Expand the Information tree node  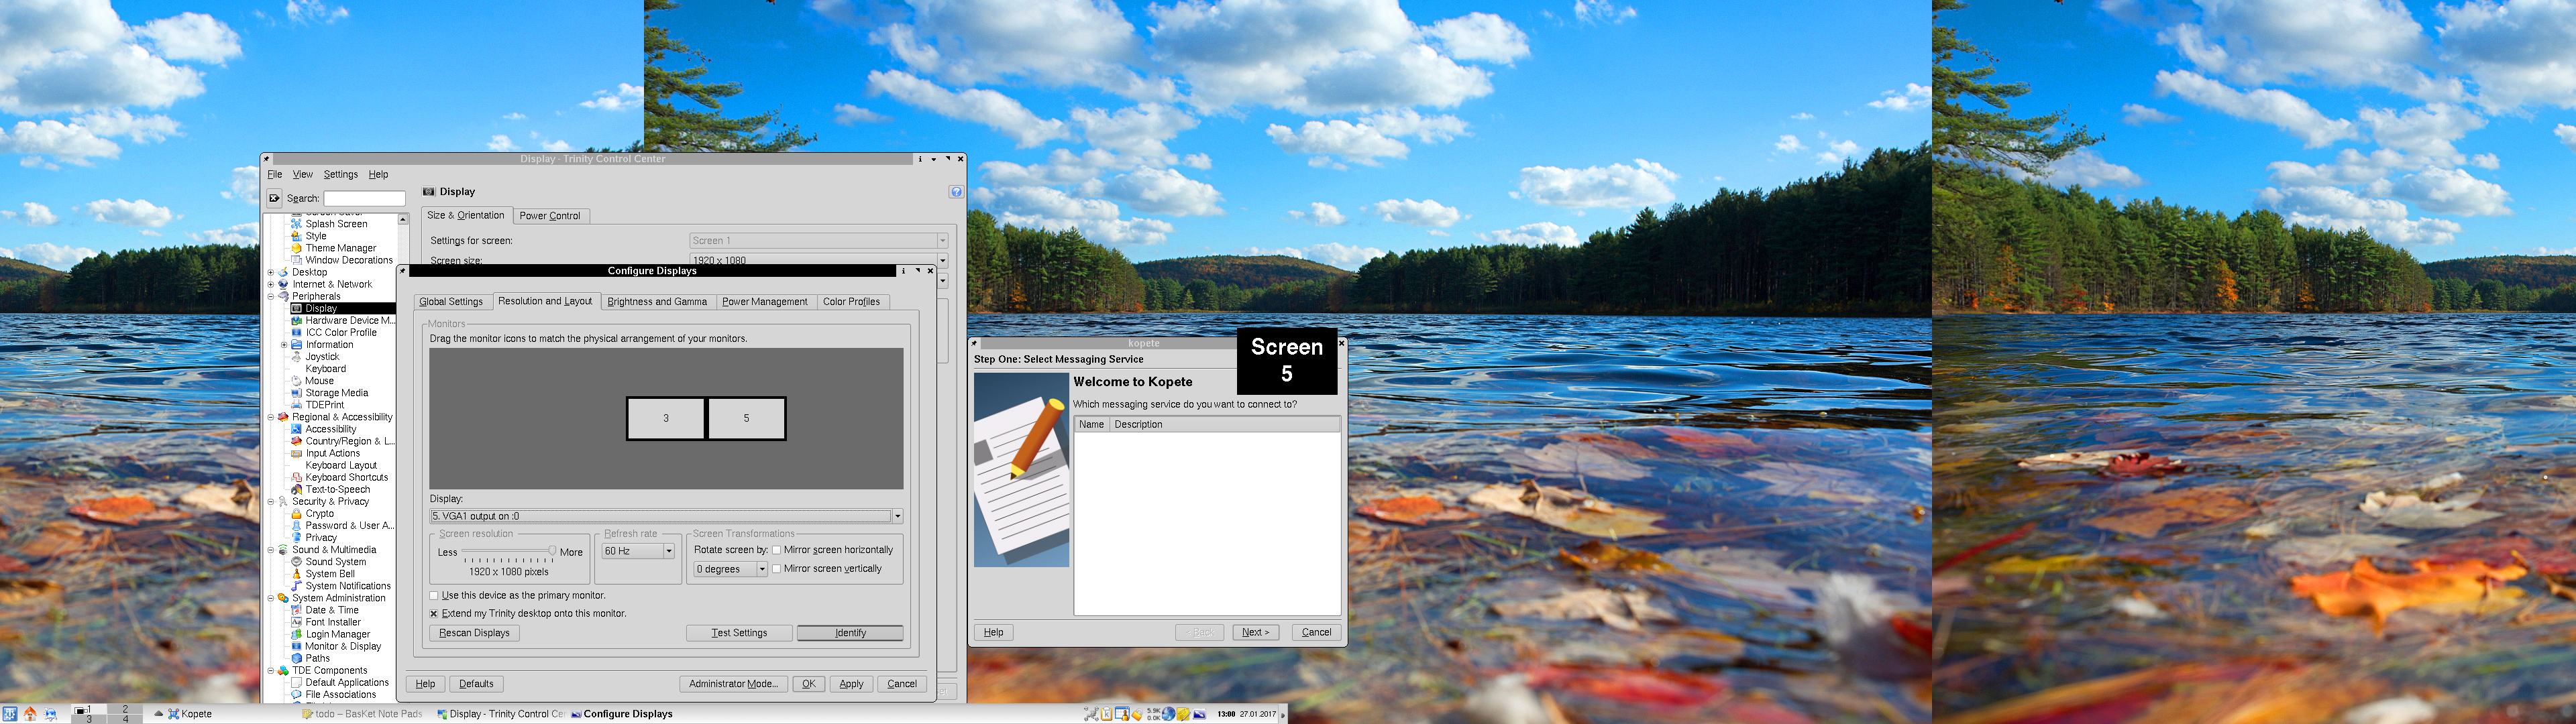pos(284,345)
